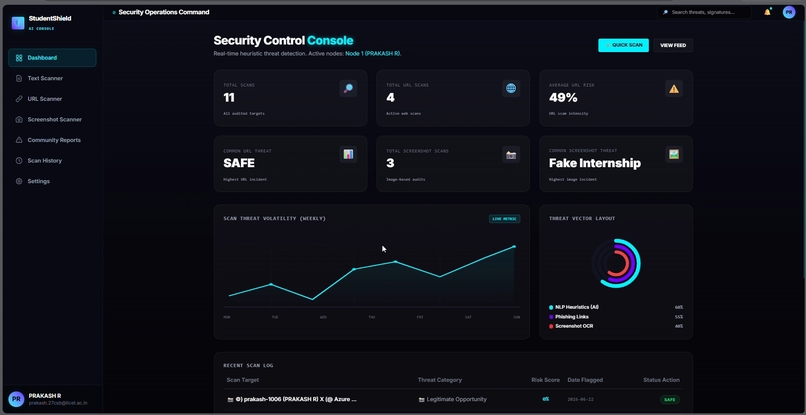This screenshot has height=415, width=806.
Task: Click the Security Operations Command title
Action: tap(164, 12)
